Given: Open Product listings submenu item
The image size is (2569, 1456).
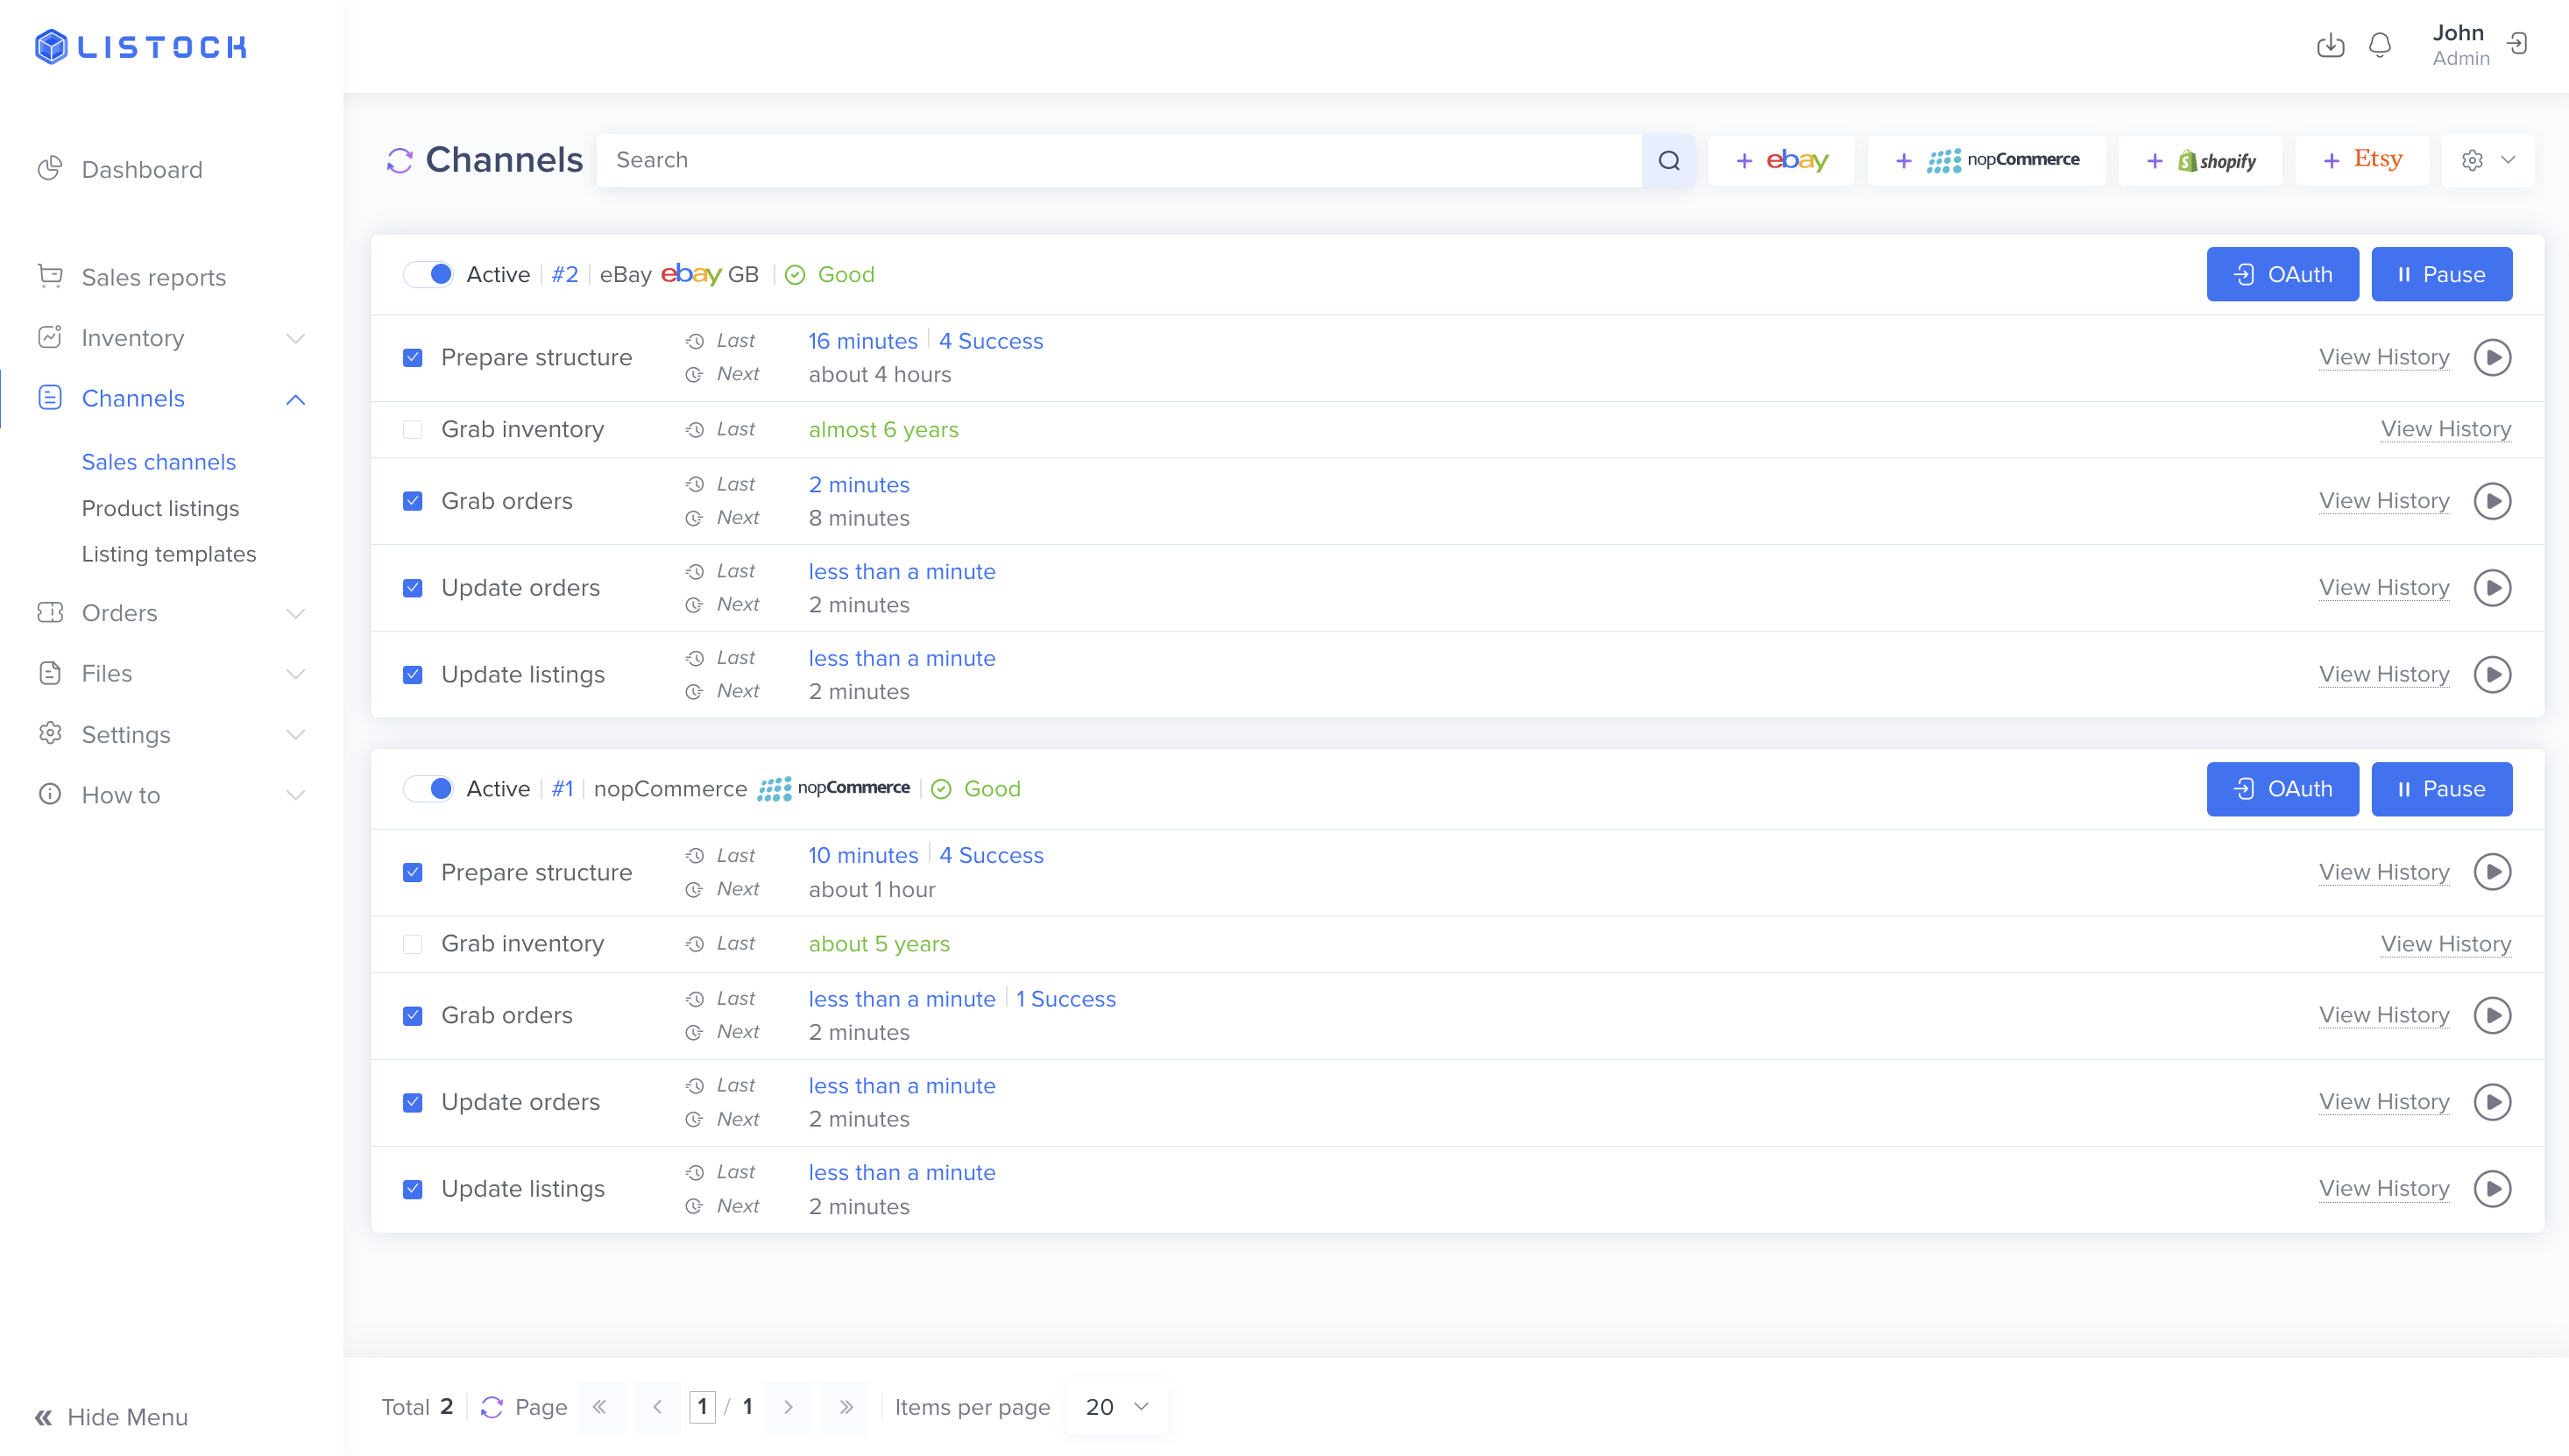Looking at the screenshot, I should (160, 508).
